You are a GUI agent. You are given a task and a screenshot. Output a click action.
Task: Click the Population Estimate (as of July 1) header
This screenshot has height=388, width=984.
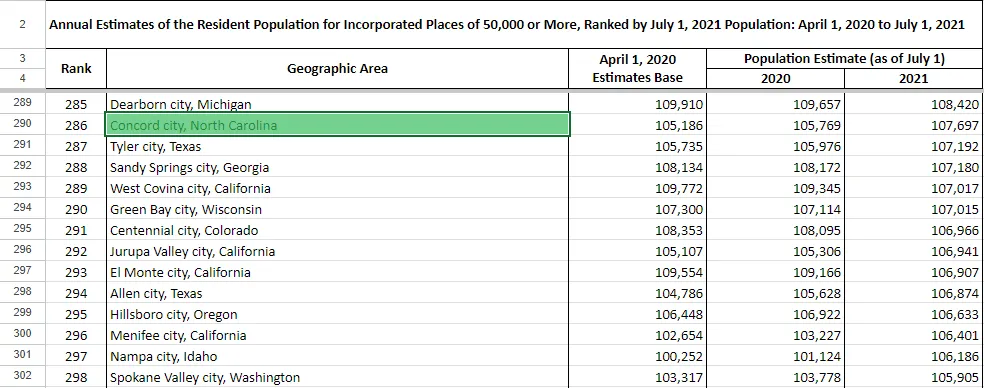[x=845, y=59]
